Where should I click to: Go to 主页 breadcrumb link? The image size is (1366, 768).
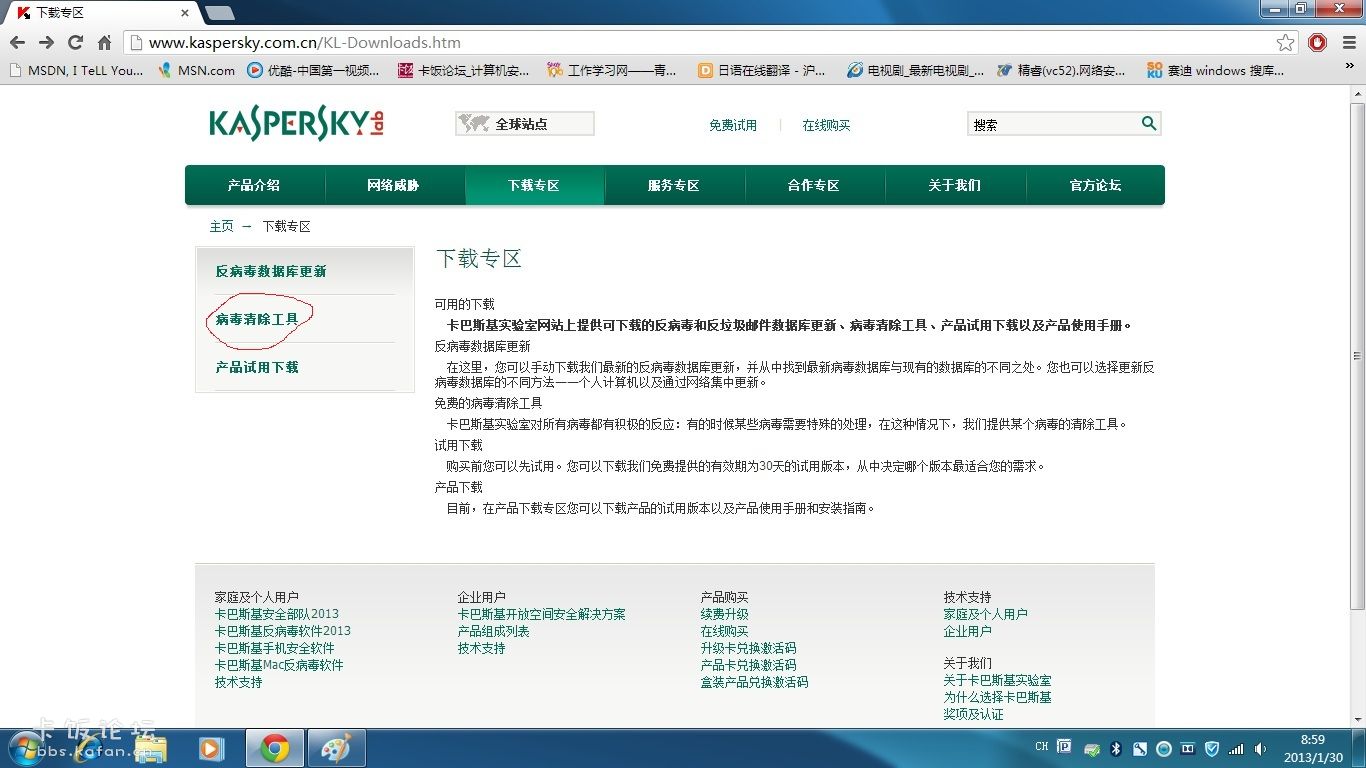221,226
